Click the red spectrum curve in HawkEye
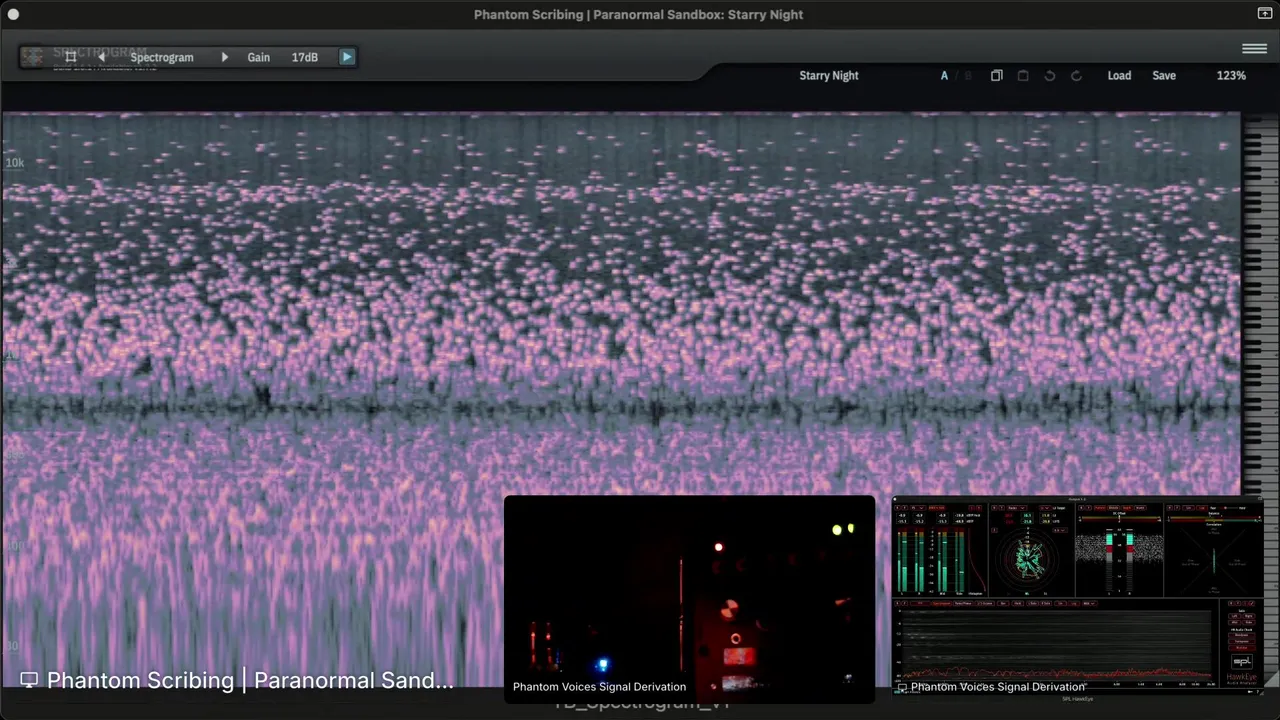The width and height of the screenshot is (1280, 720). point(1055,673)
